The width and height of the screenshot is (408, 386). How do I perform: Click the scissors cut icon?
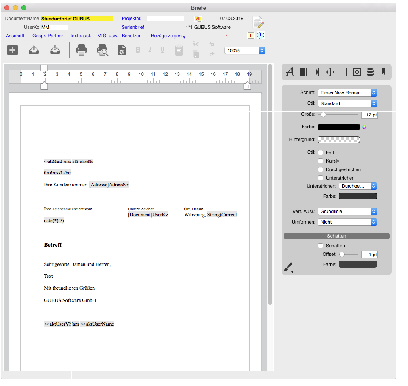point(196,44)
